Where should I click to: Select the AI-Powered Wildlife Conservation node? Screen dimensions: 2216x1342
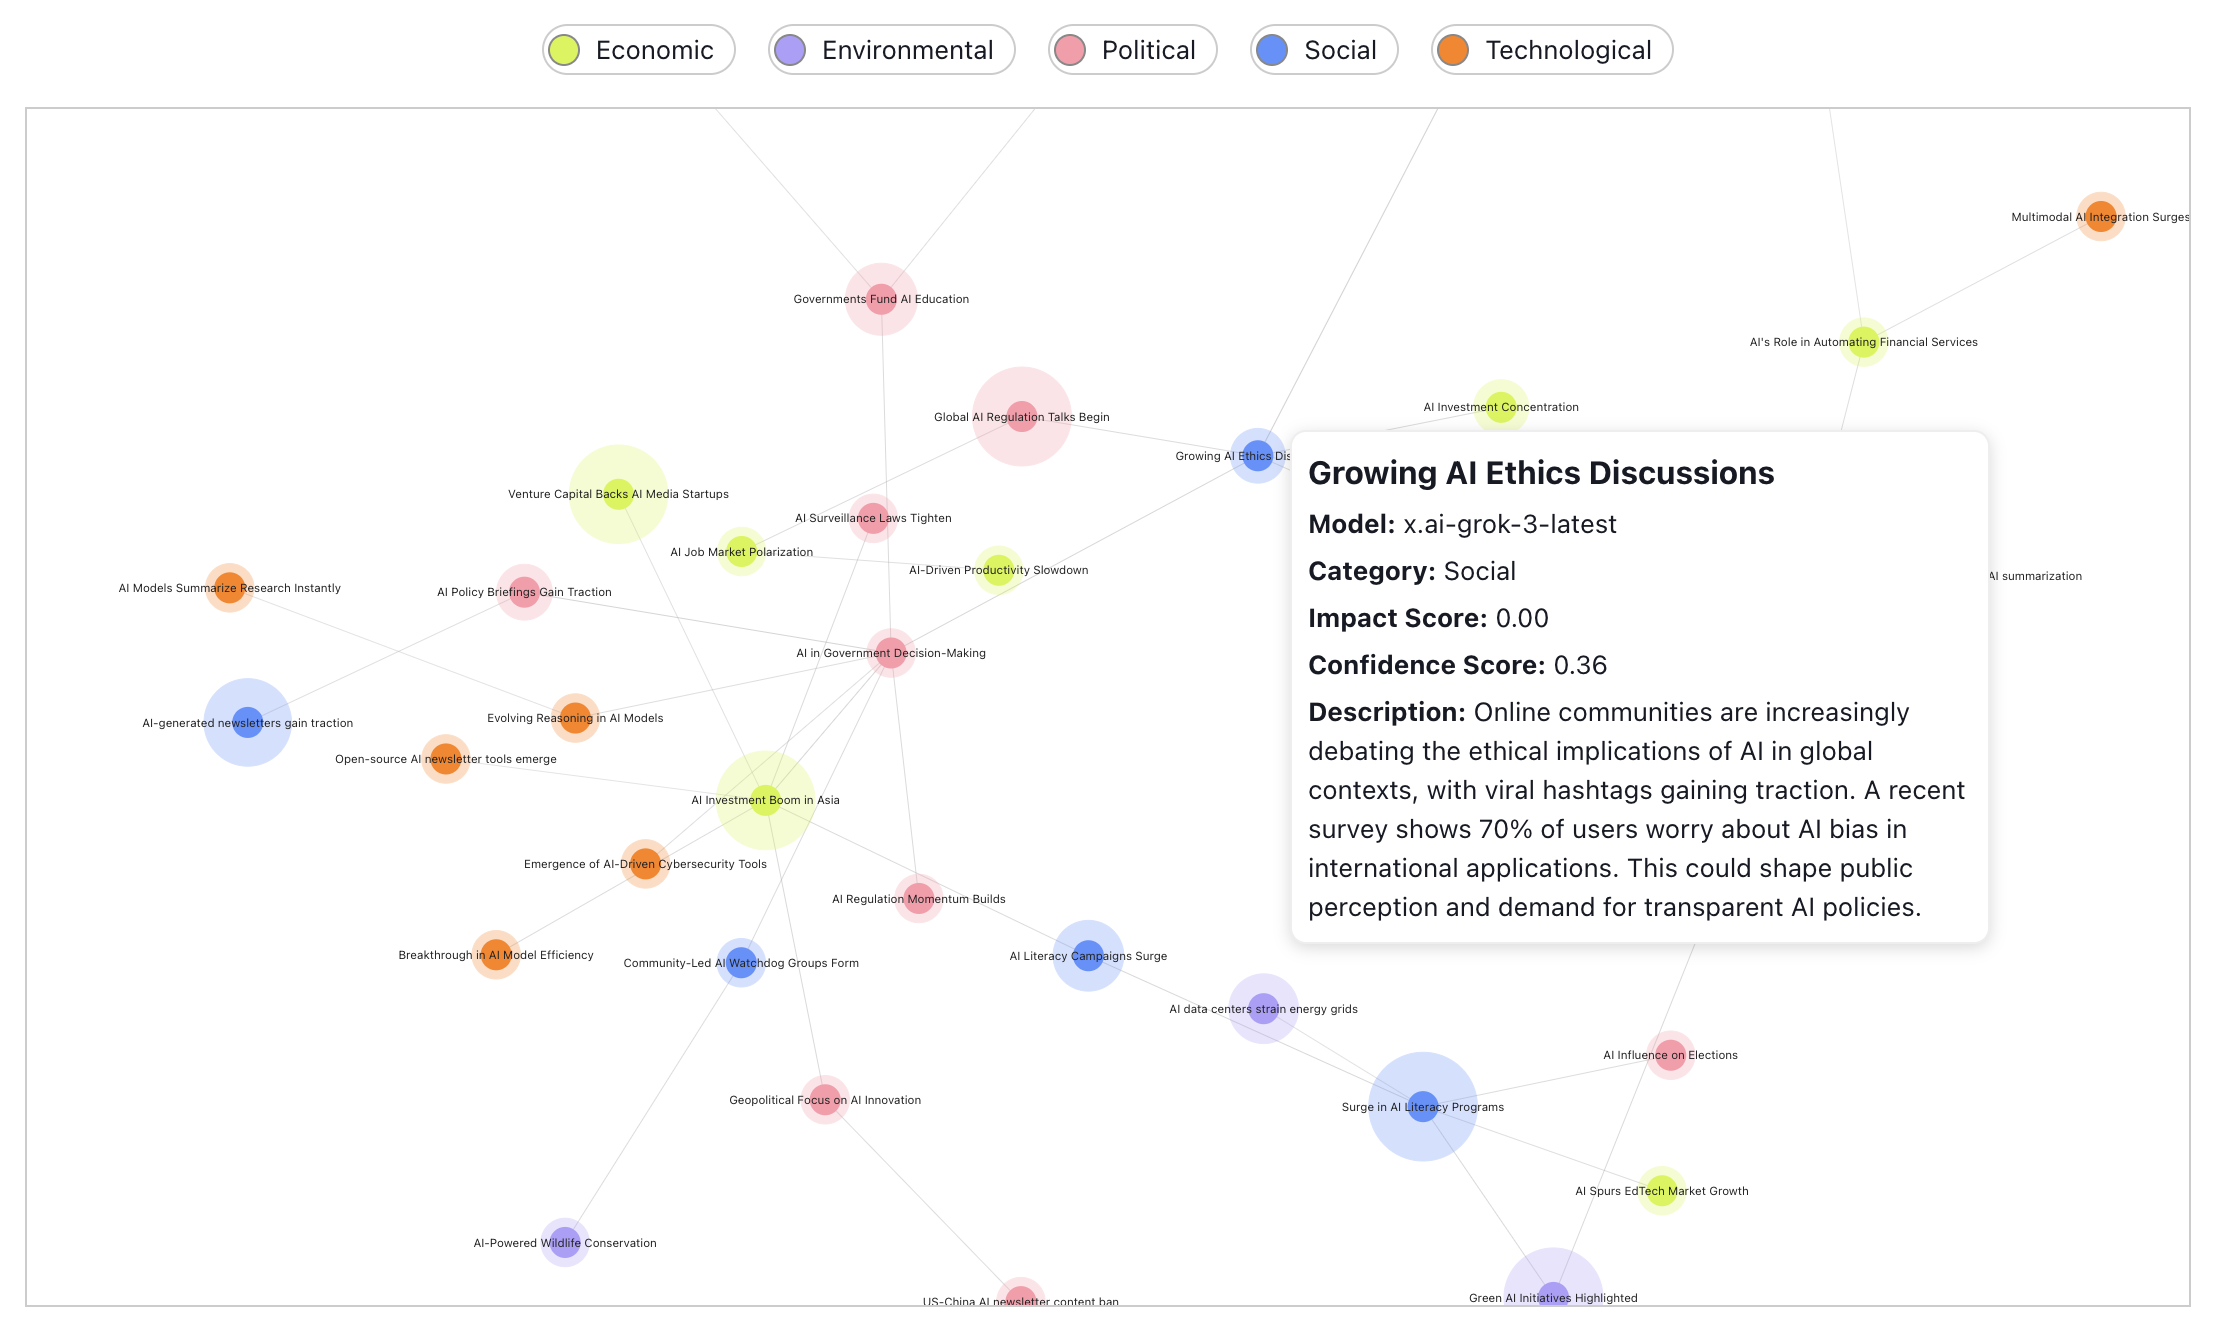tap(565, 1243)
